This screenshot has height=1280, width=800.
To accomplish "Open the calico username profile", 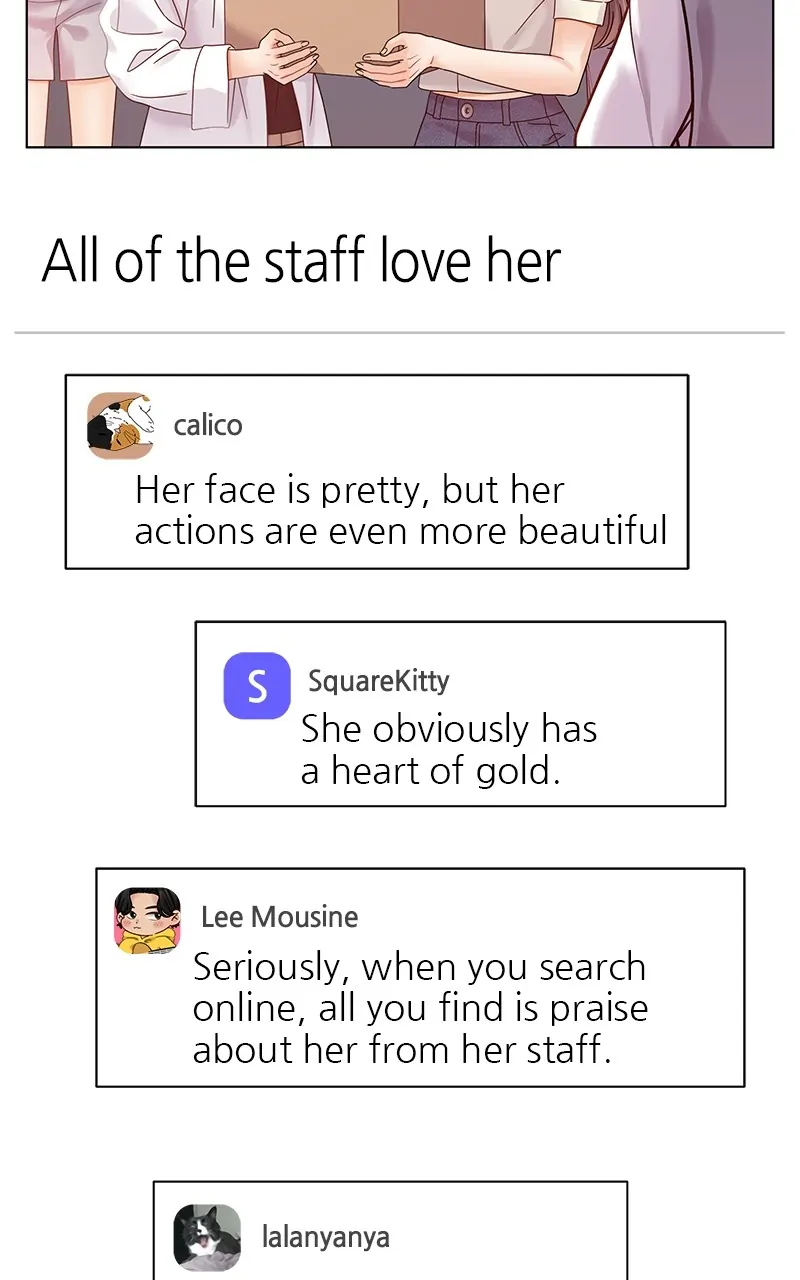I will coord(208,425).
